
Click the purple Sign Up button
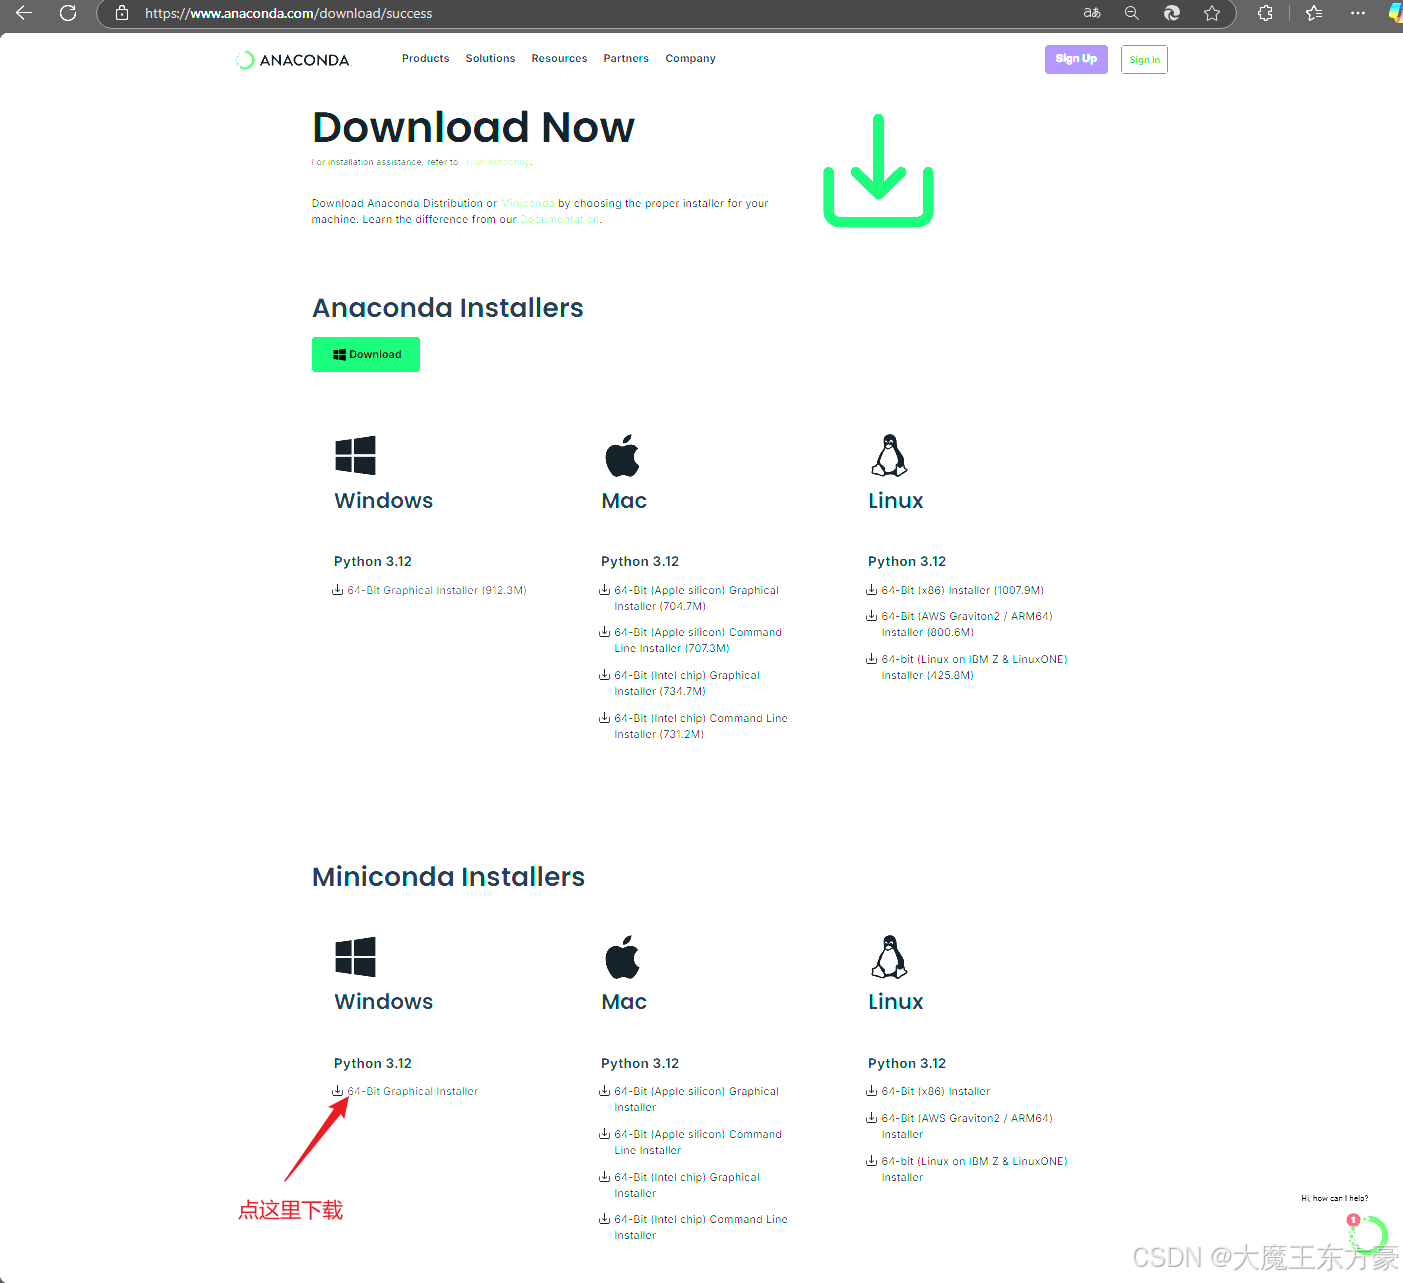1076,59
